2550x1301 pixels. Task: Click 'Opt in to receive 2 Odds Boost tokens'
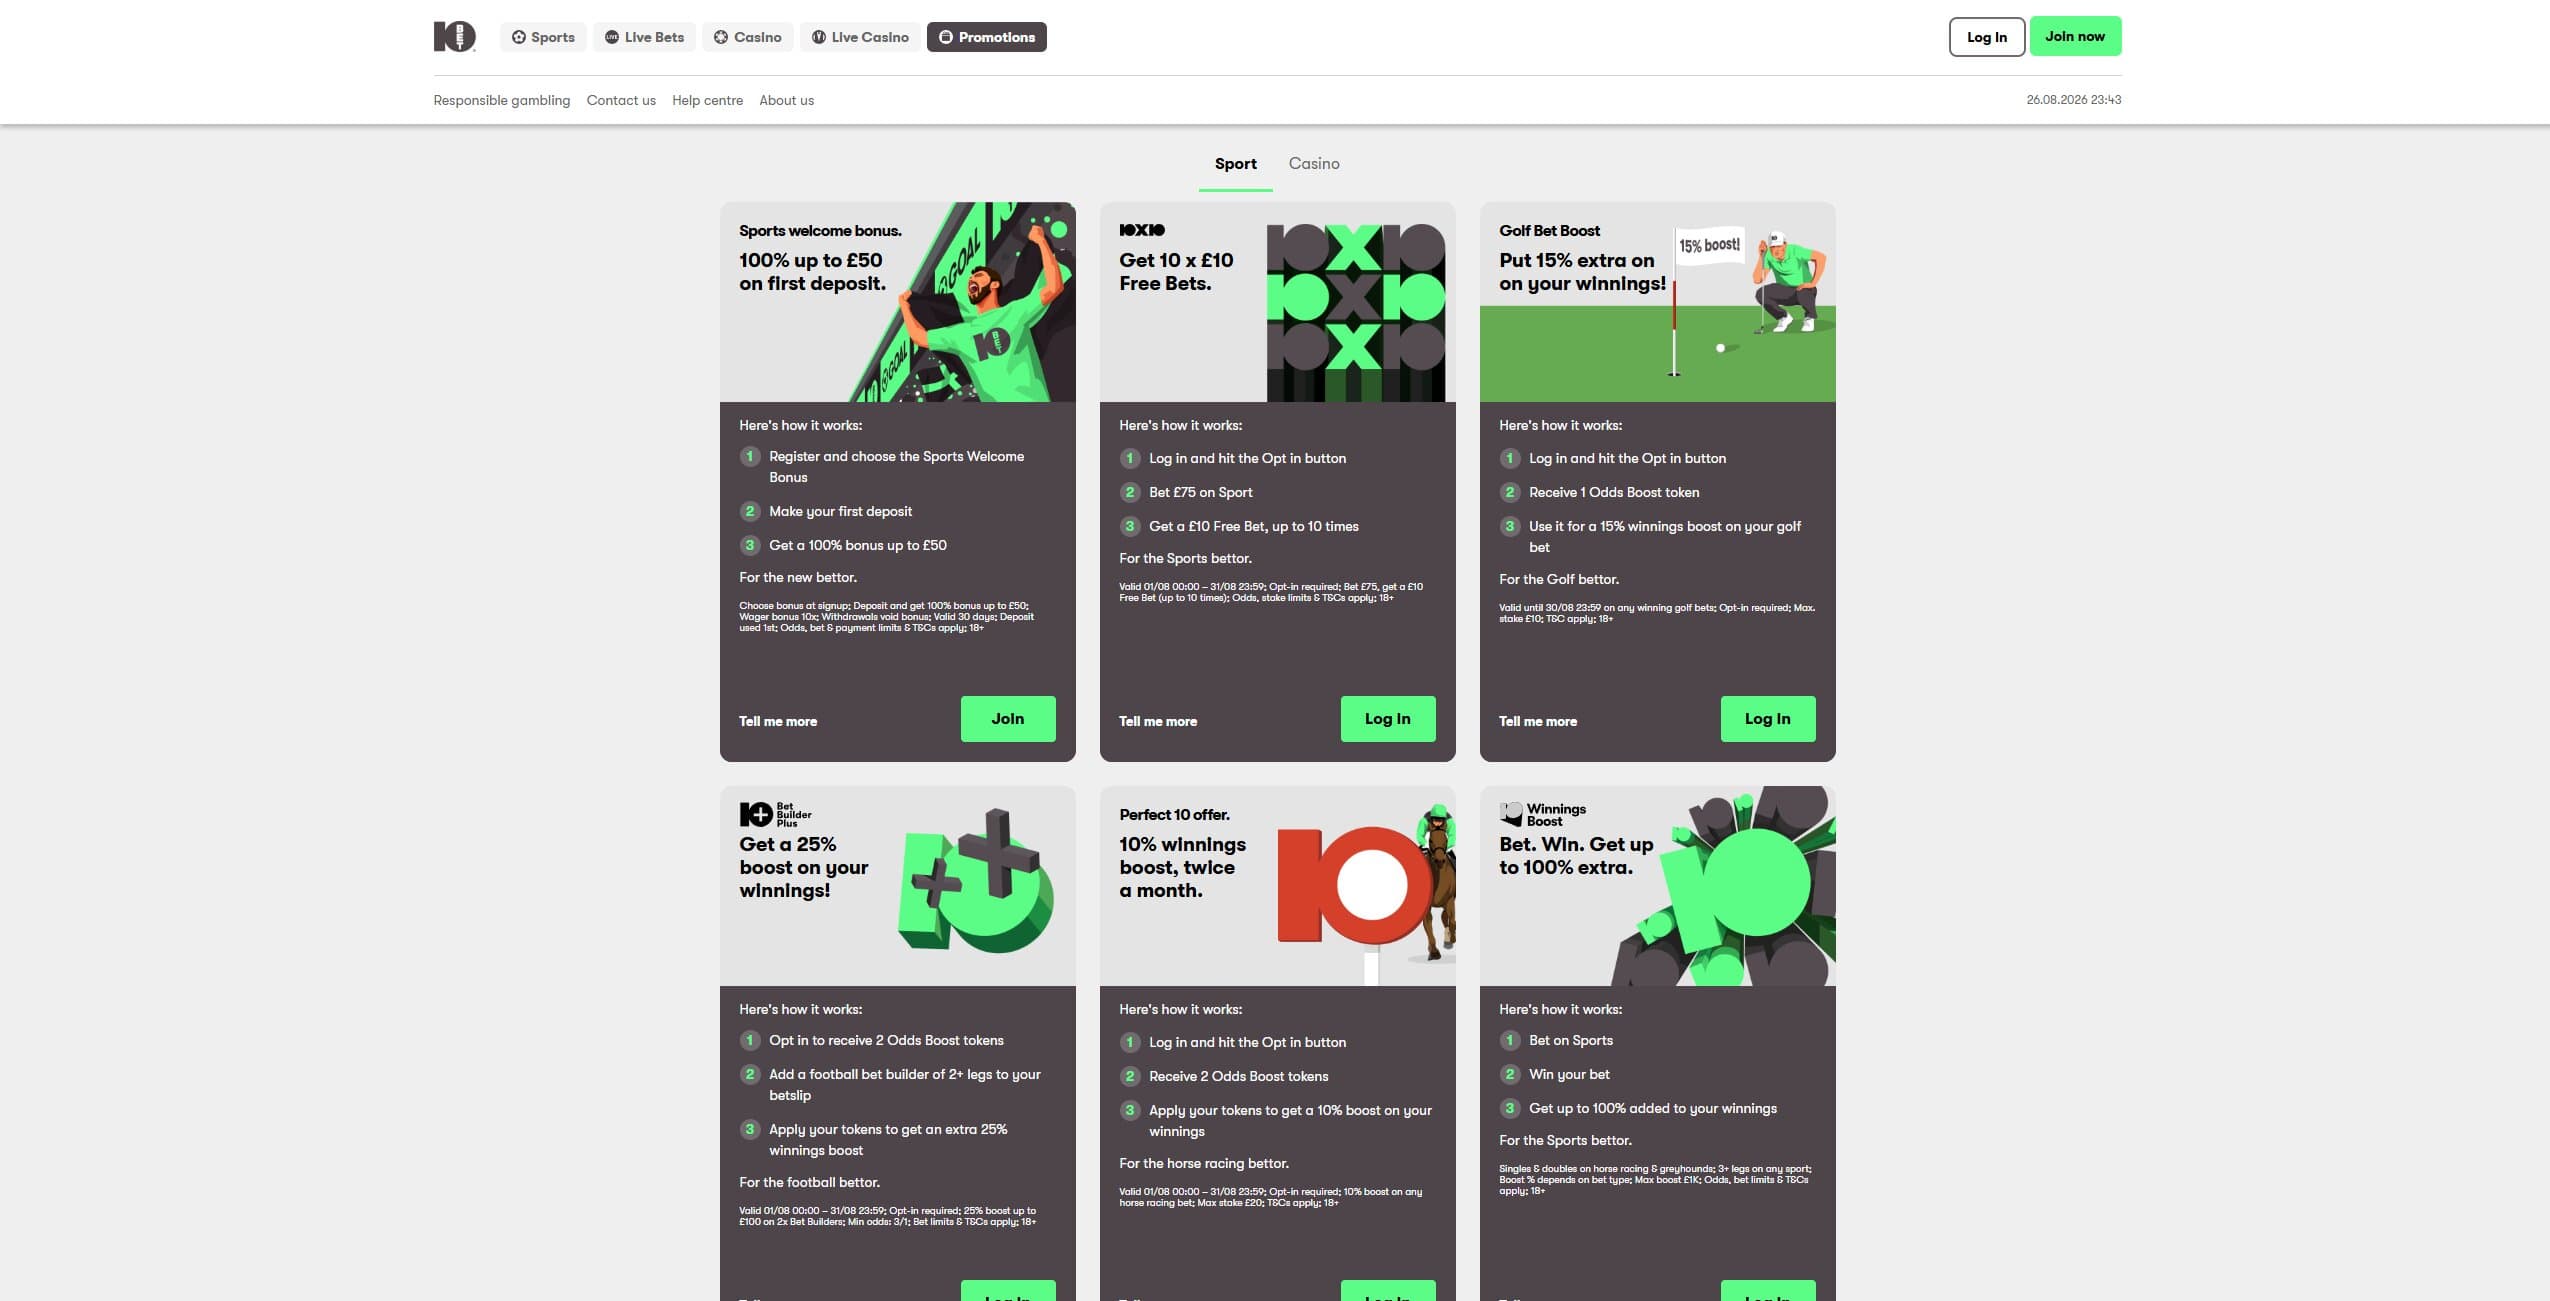coord(886,1040)
